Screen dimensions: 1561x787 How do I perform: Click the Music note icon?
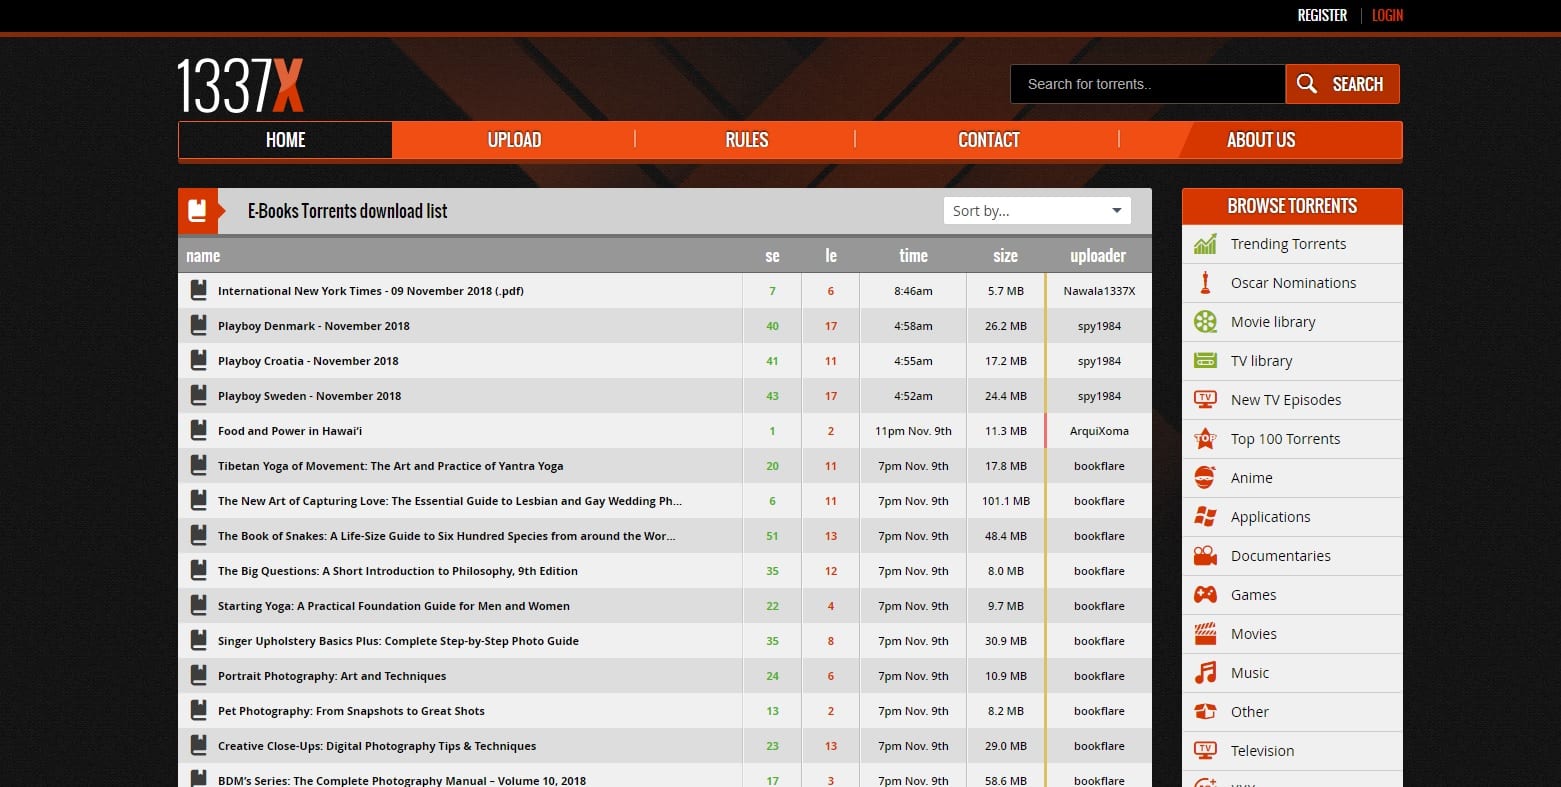1205,673
